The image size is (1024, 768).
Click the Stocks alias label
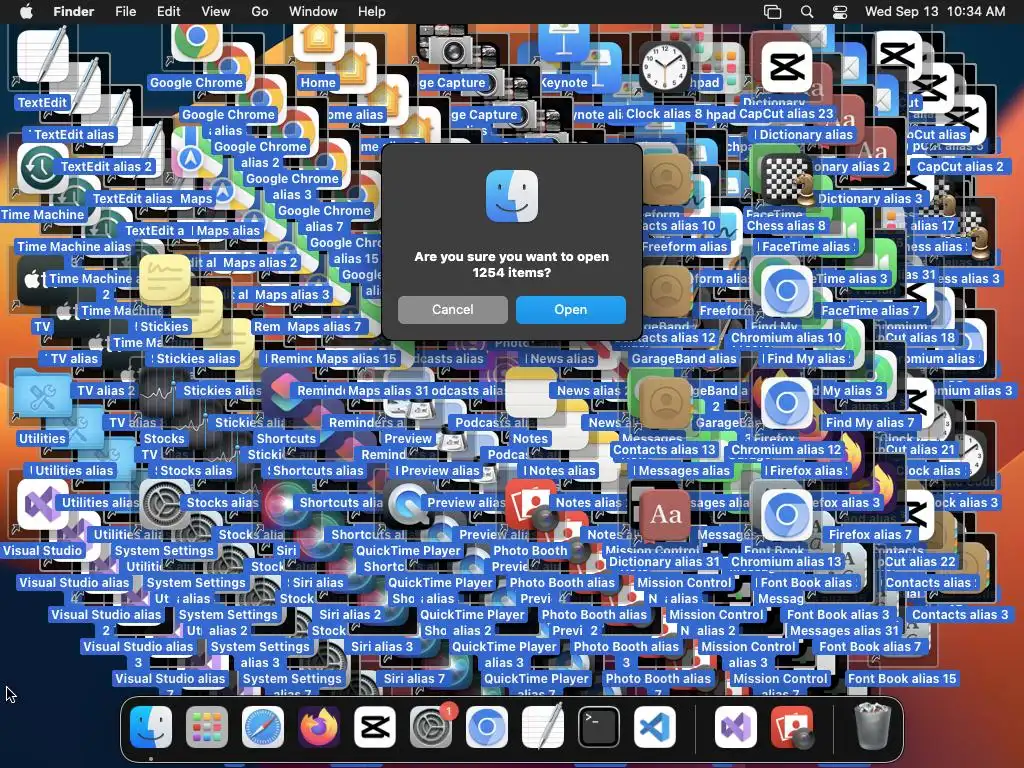pyautogui.click(x=196, y=470)
